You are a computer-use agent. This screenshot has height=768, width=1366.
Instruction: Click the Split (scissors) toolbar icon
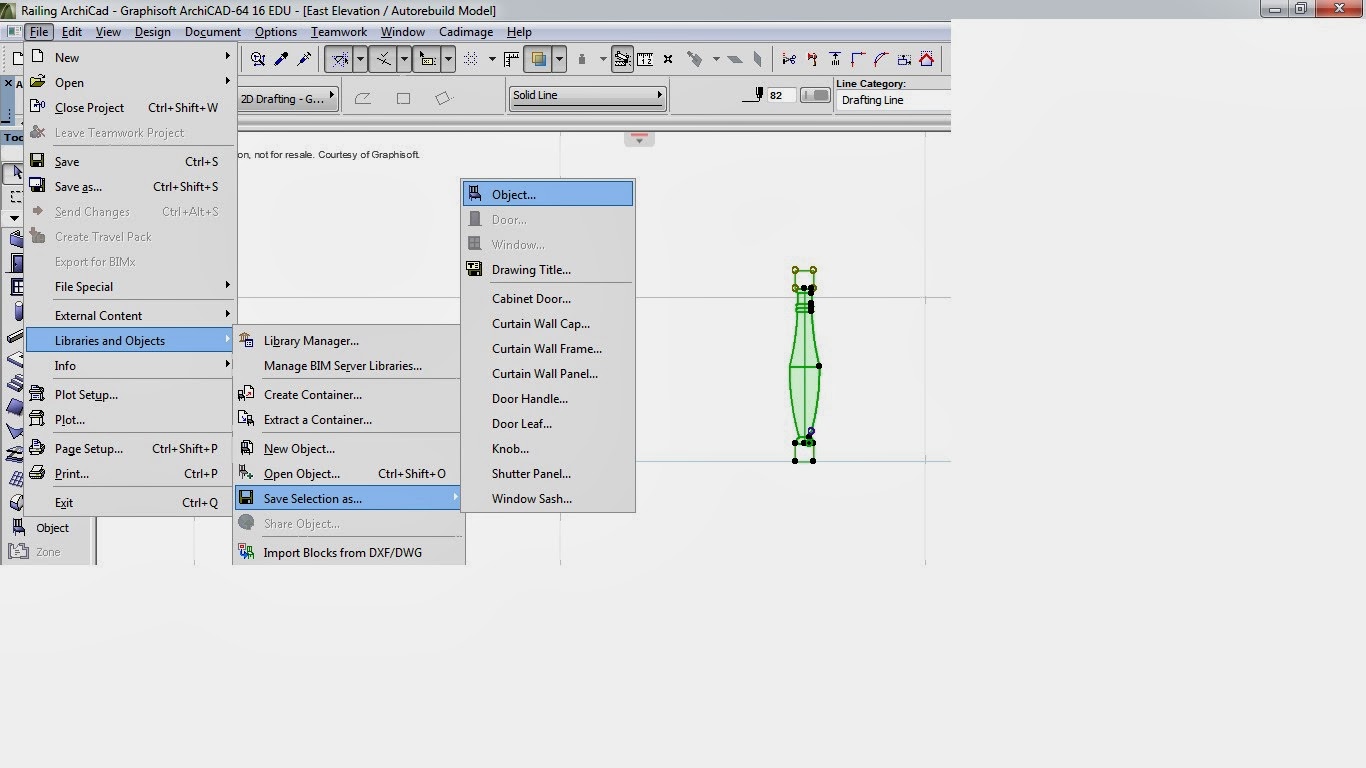pos(790,59)
